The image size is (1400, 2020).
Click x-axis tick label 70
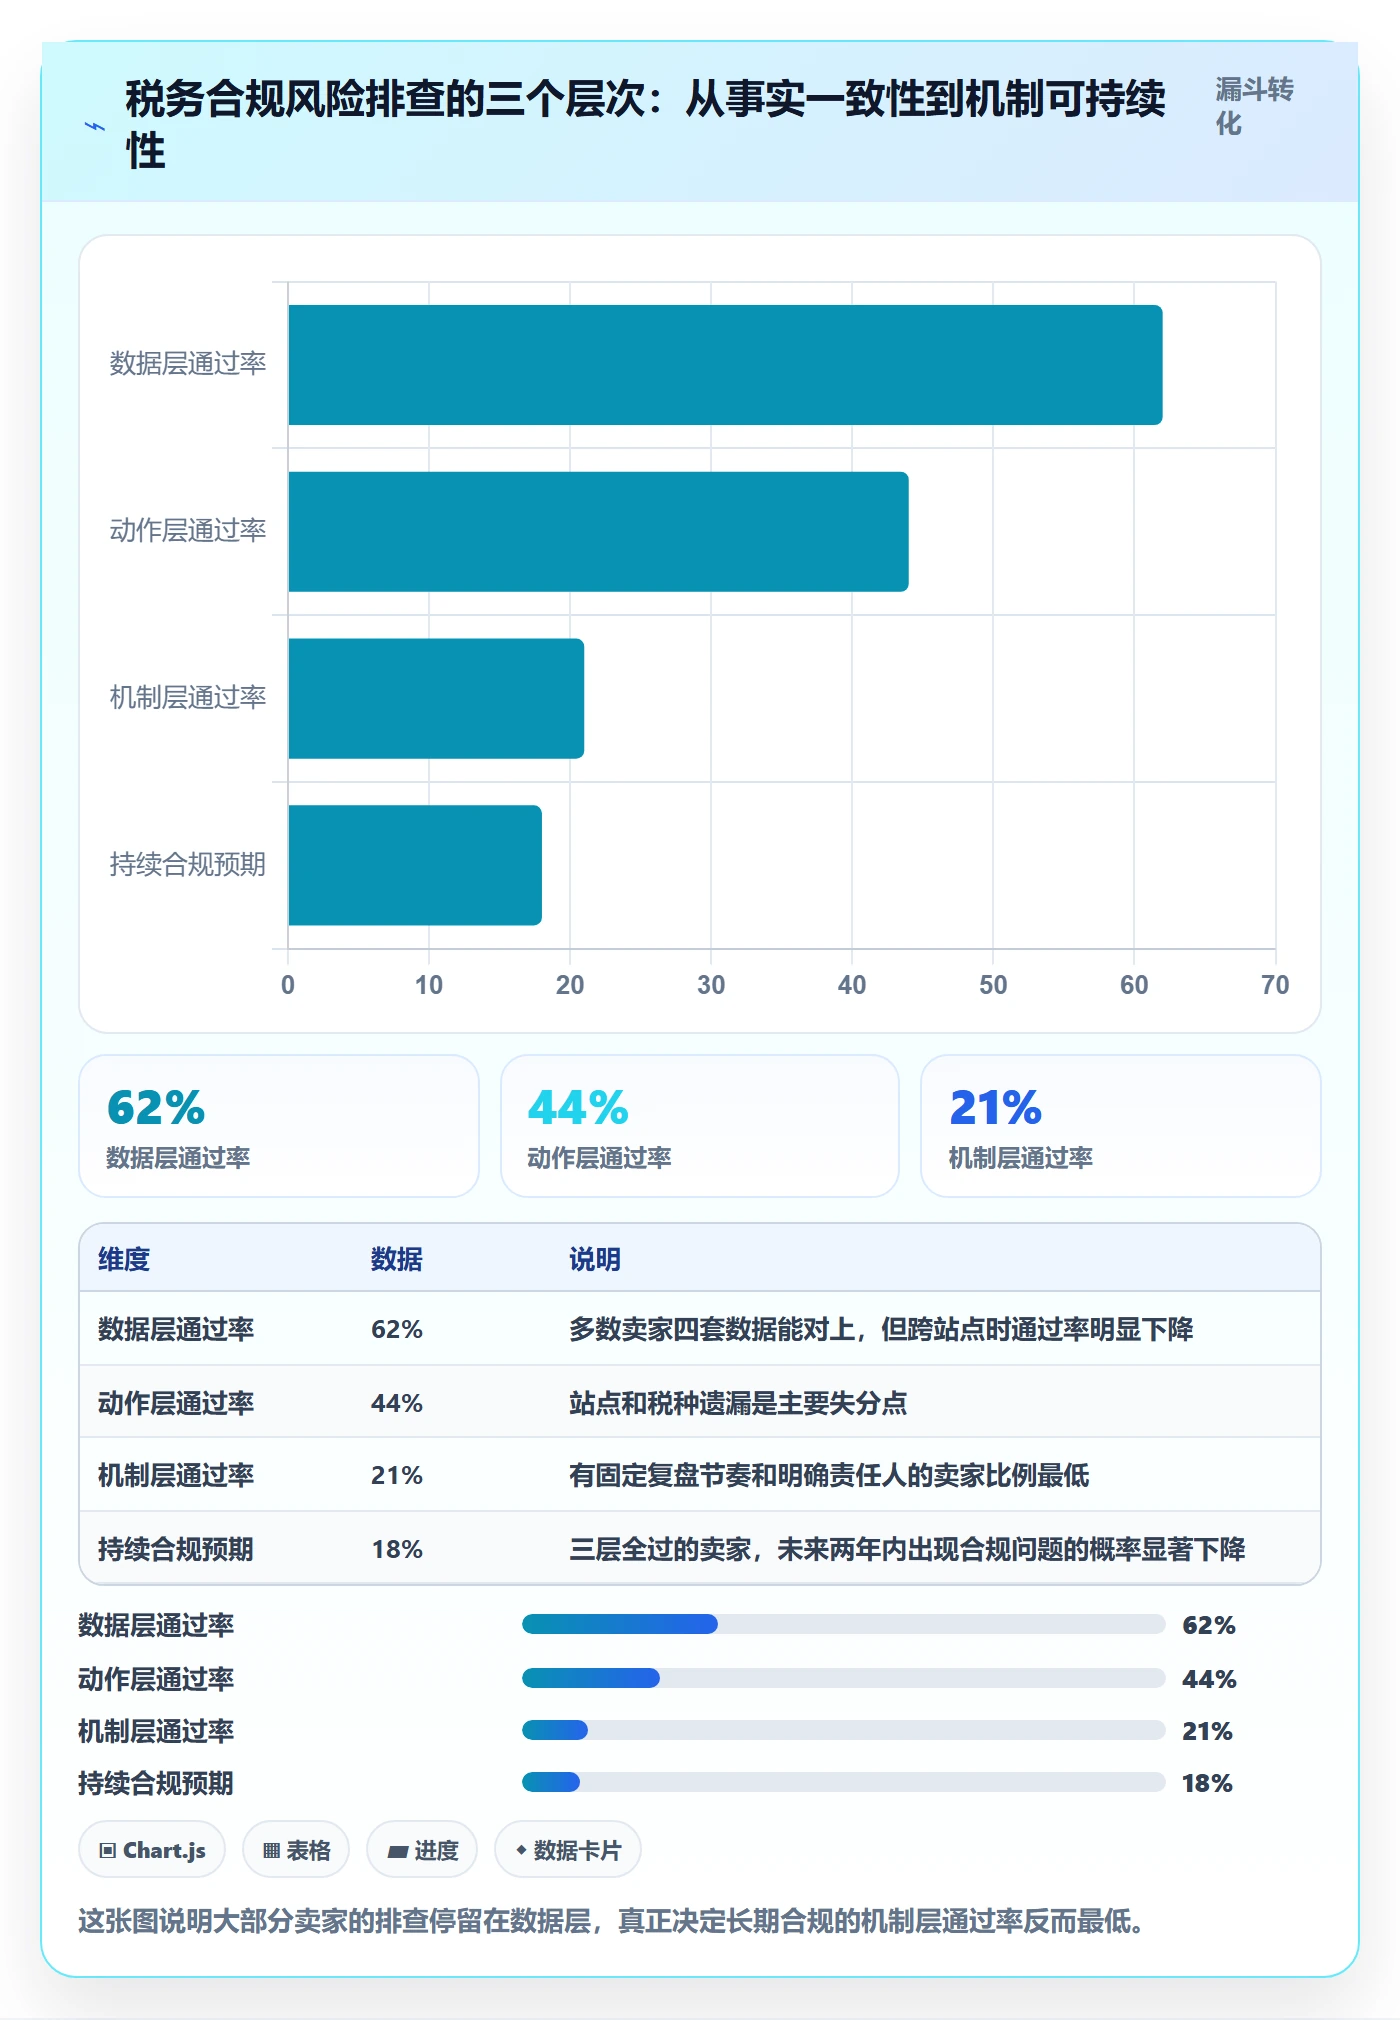point(1275,985)
